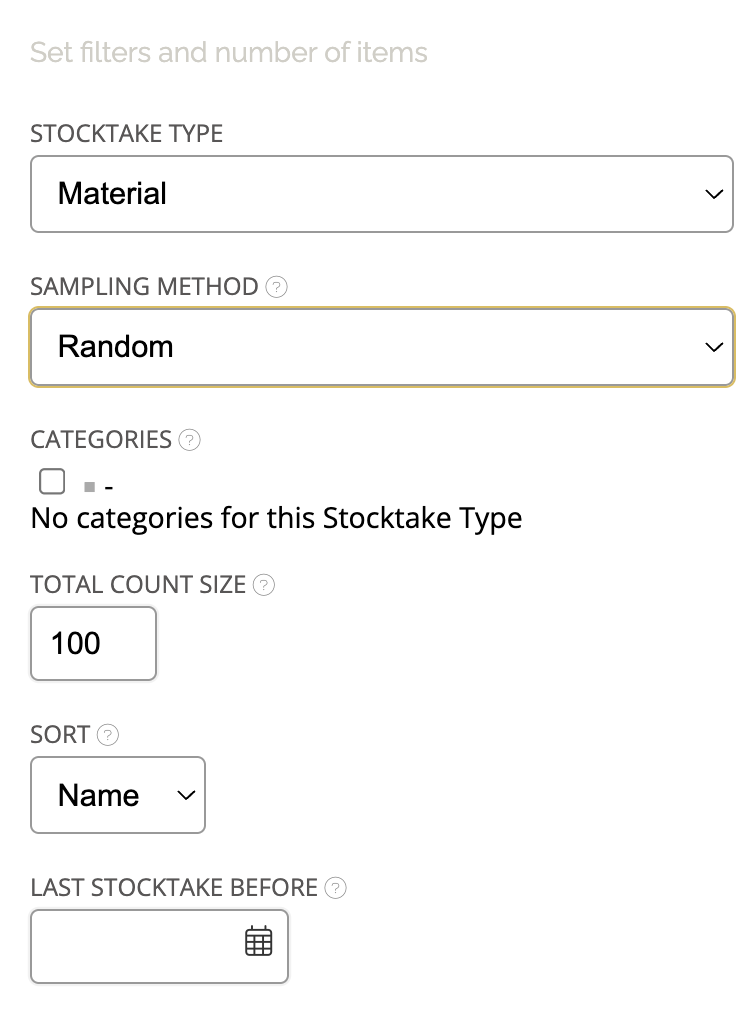Click the LAST STOCKTAKE BEFORE label text
756x1014 pixels.
coord(174,888)
